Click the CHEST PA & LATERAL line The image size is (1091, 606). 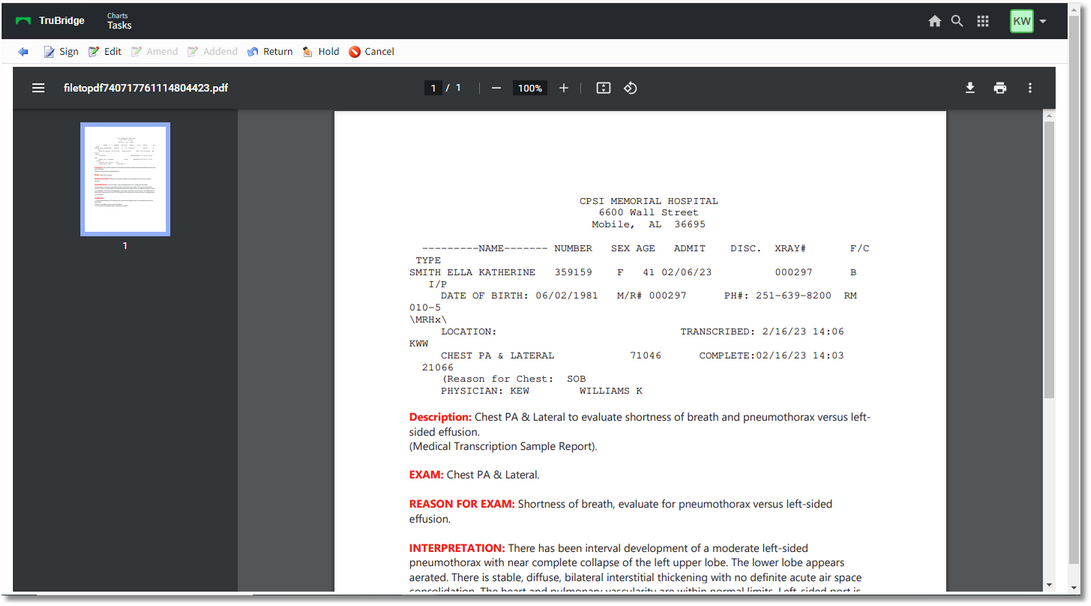[497, 356]
